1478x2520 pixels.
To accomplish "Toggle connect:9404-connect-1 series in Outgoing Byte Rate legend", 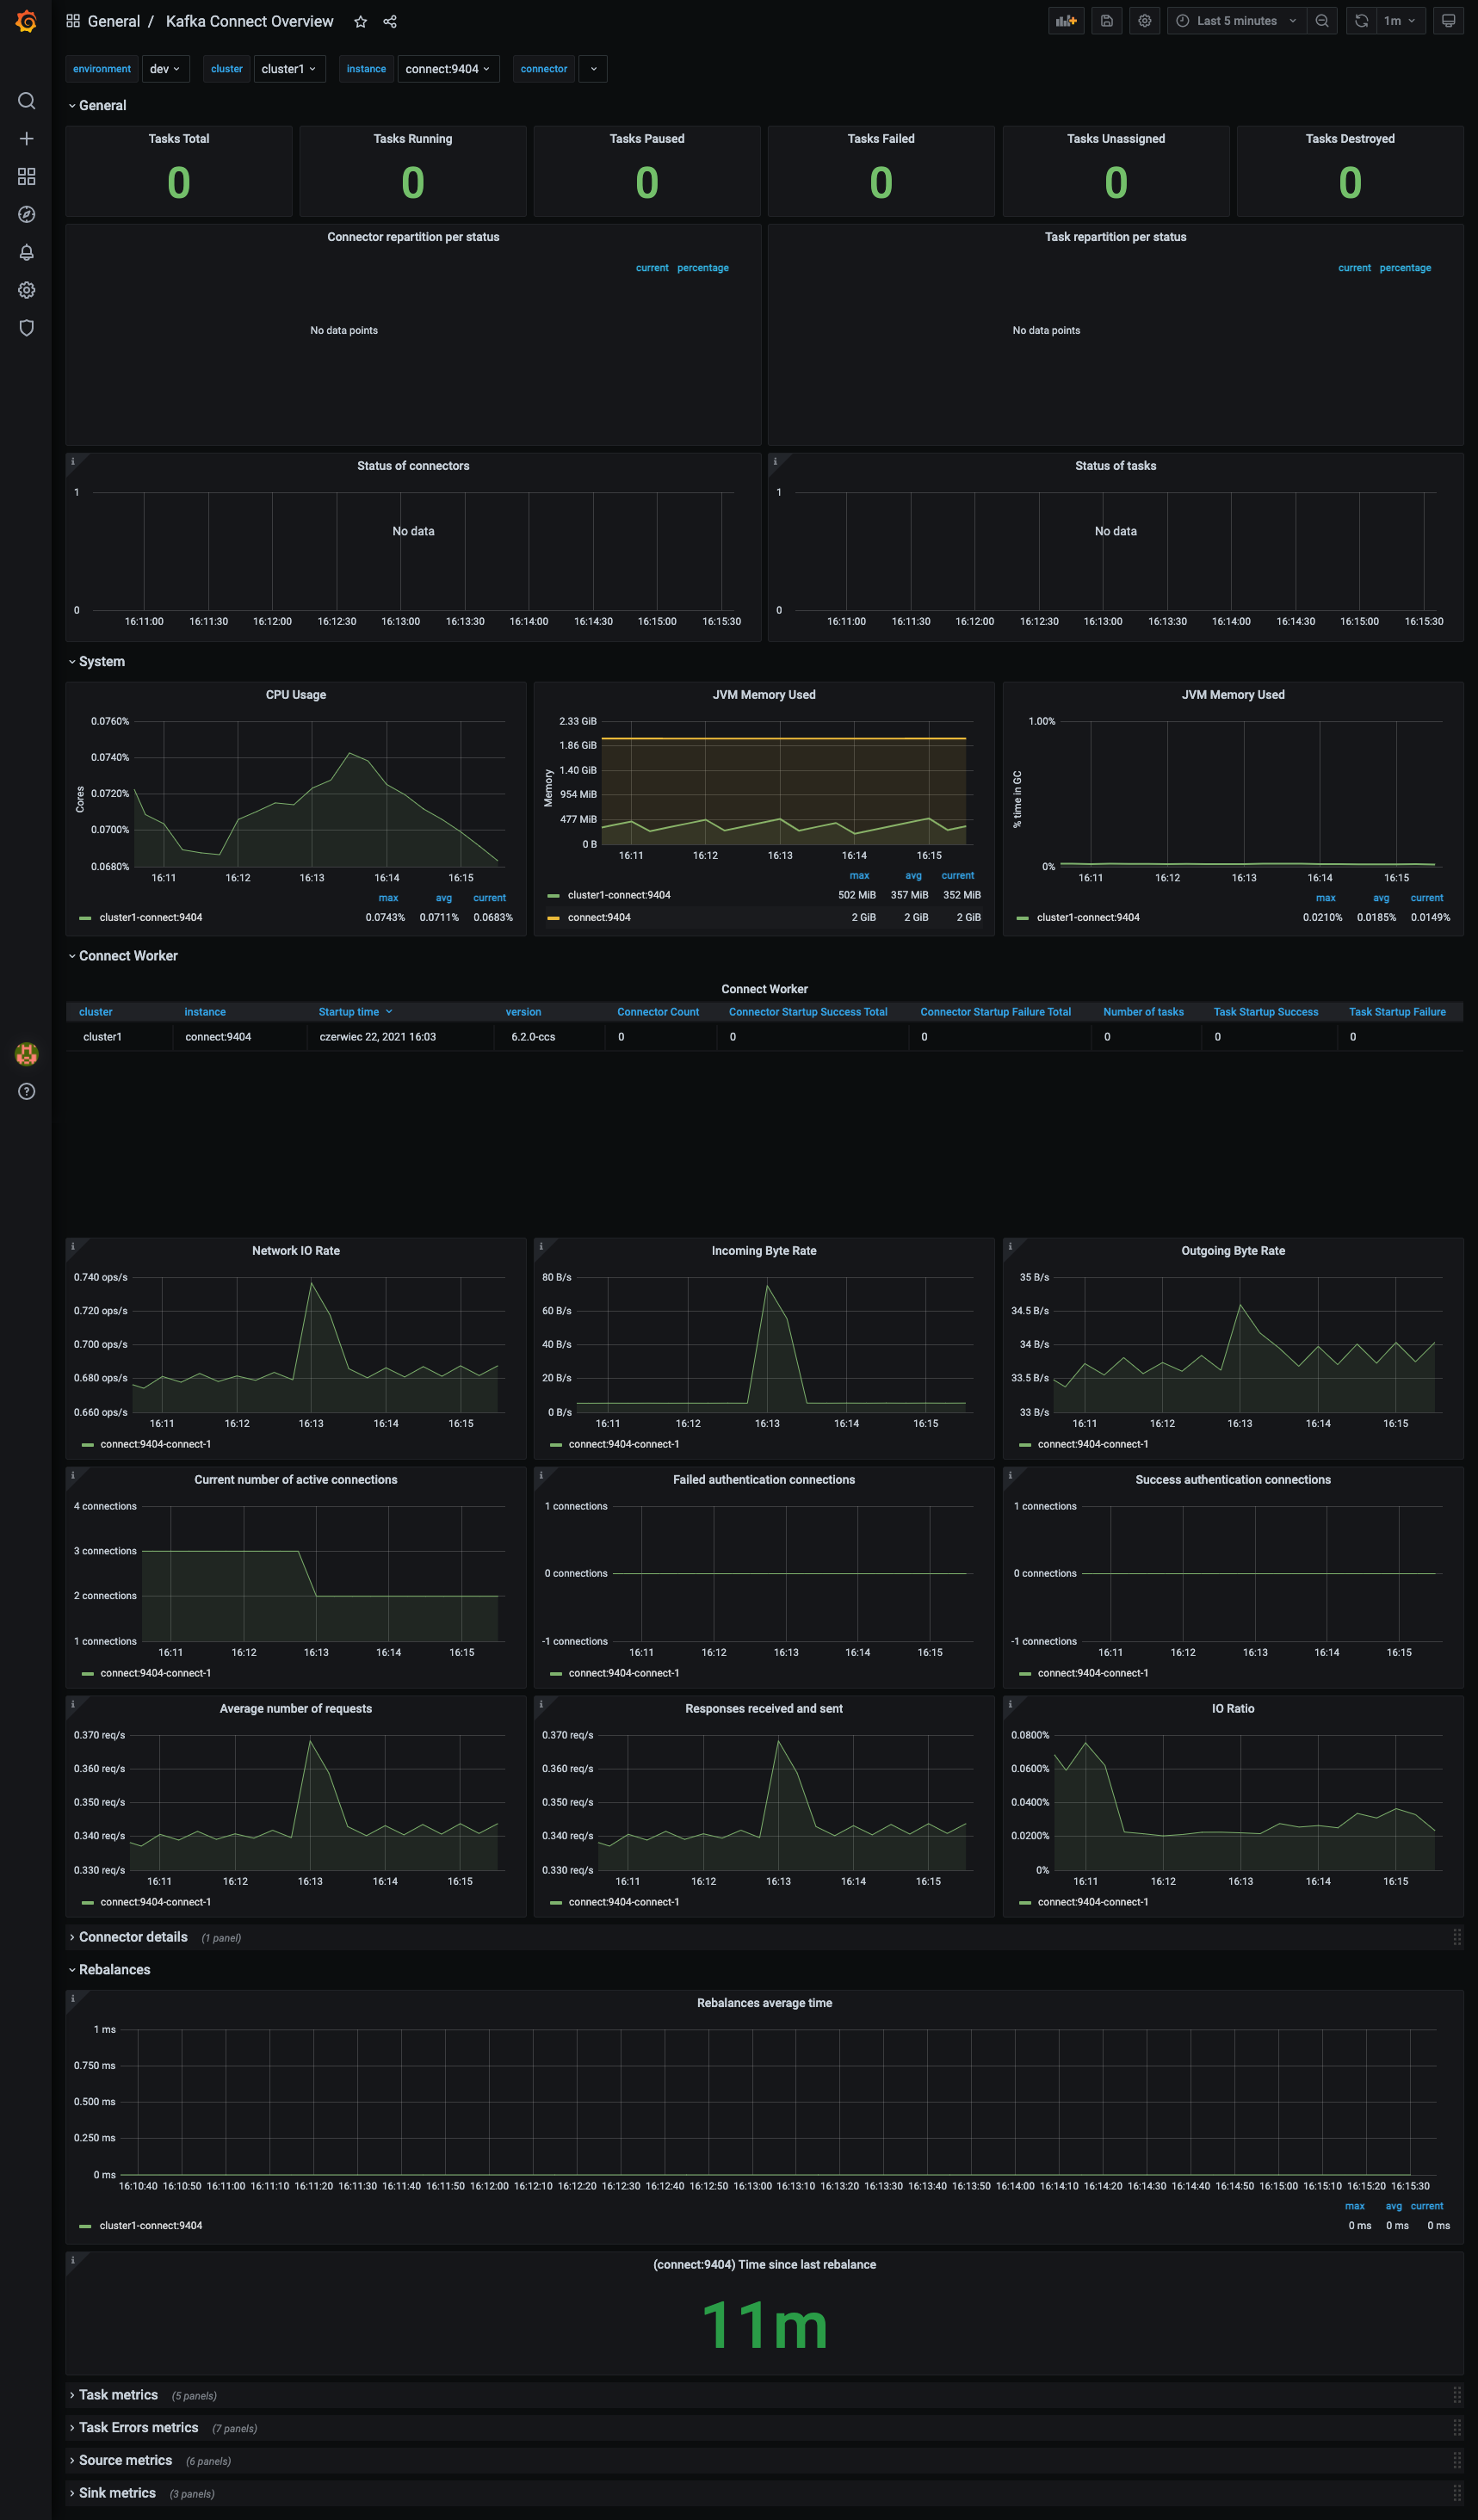I will (1093, 1444).
